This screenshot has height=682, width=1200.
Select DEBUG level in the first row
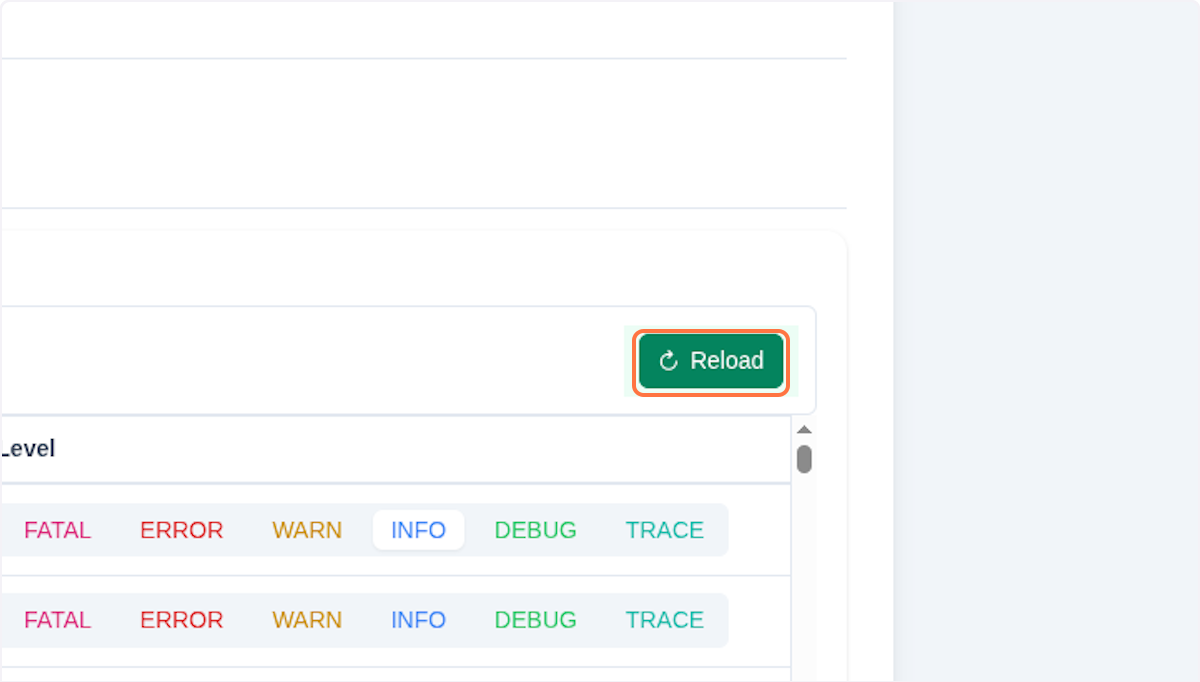(535, 530)
